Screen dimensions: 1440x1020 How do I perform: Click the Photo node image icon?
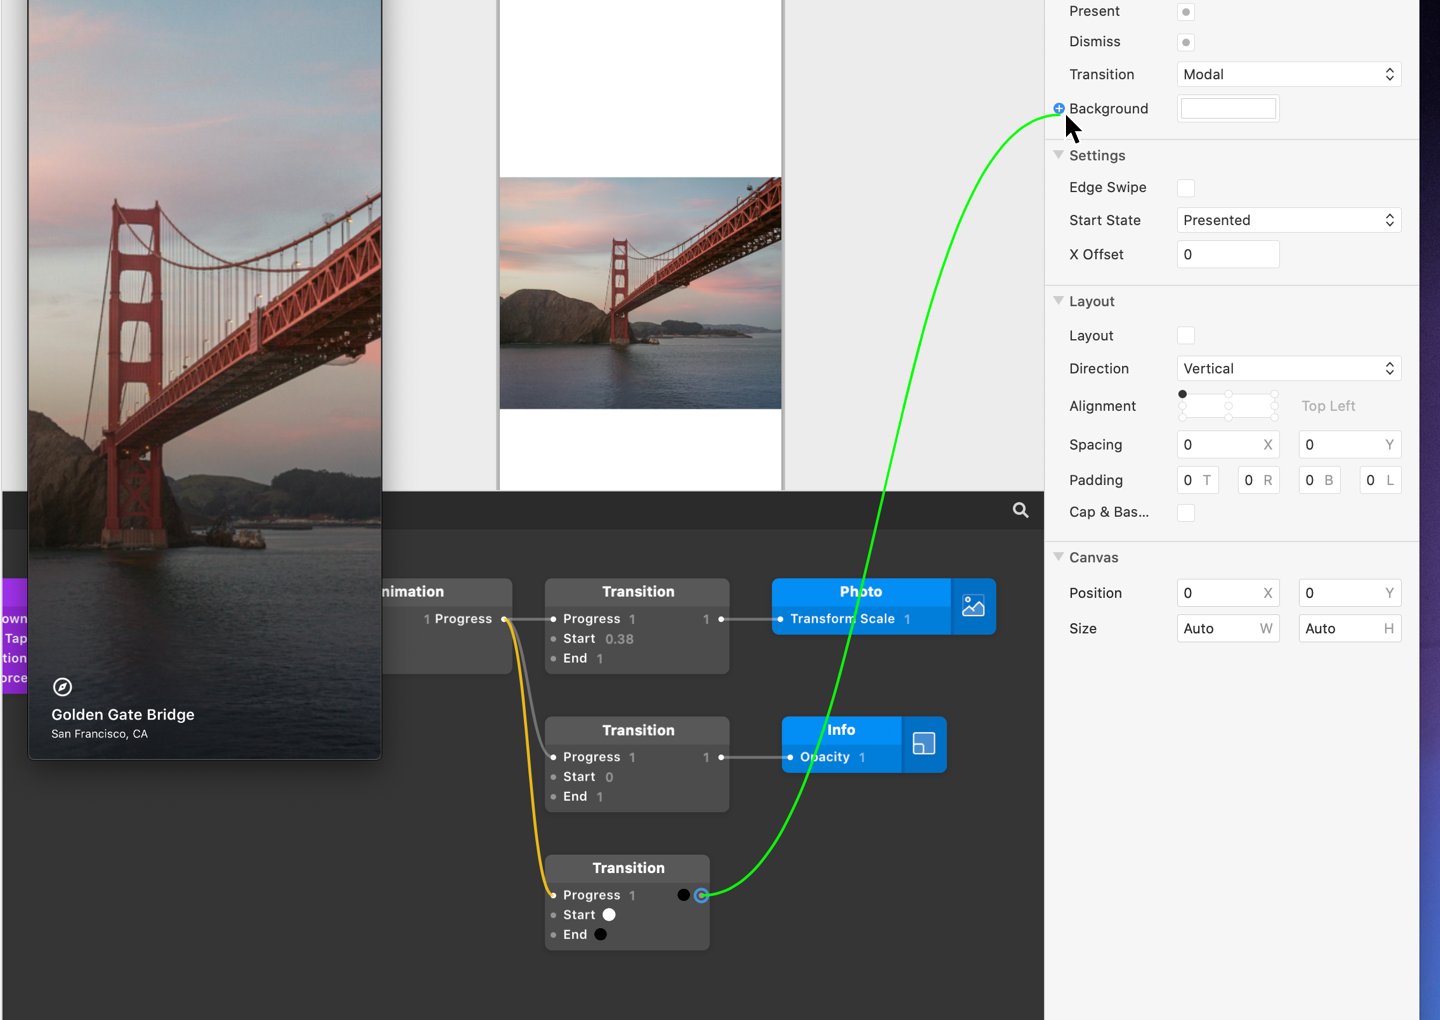click(x=973, y=606)
